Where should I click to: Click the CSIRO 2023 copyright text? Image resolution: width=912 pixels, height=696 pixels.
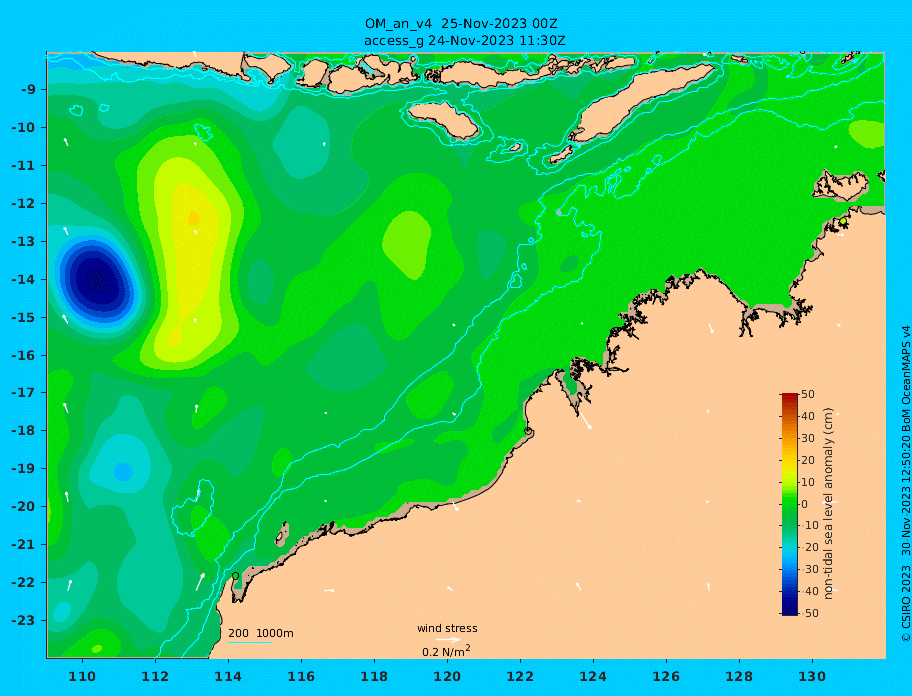coord(905,483)
